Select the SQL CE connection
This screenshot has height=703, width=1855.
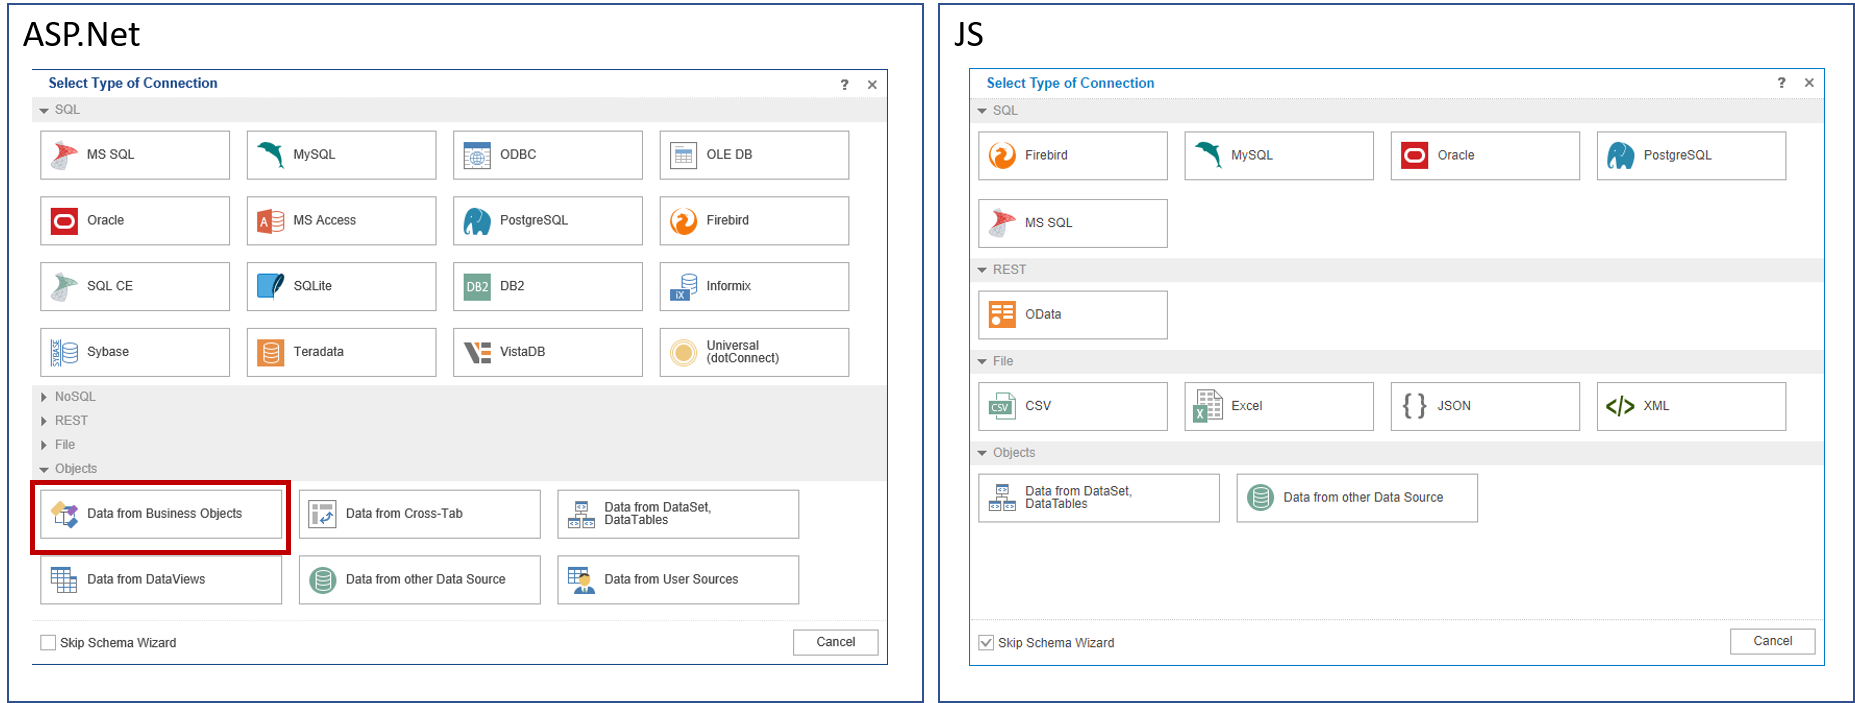click(135, 286)
